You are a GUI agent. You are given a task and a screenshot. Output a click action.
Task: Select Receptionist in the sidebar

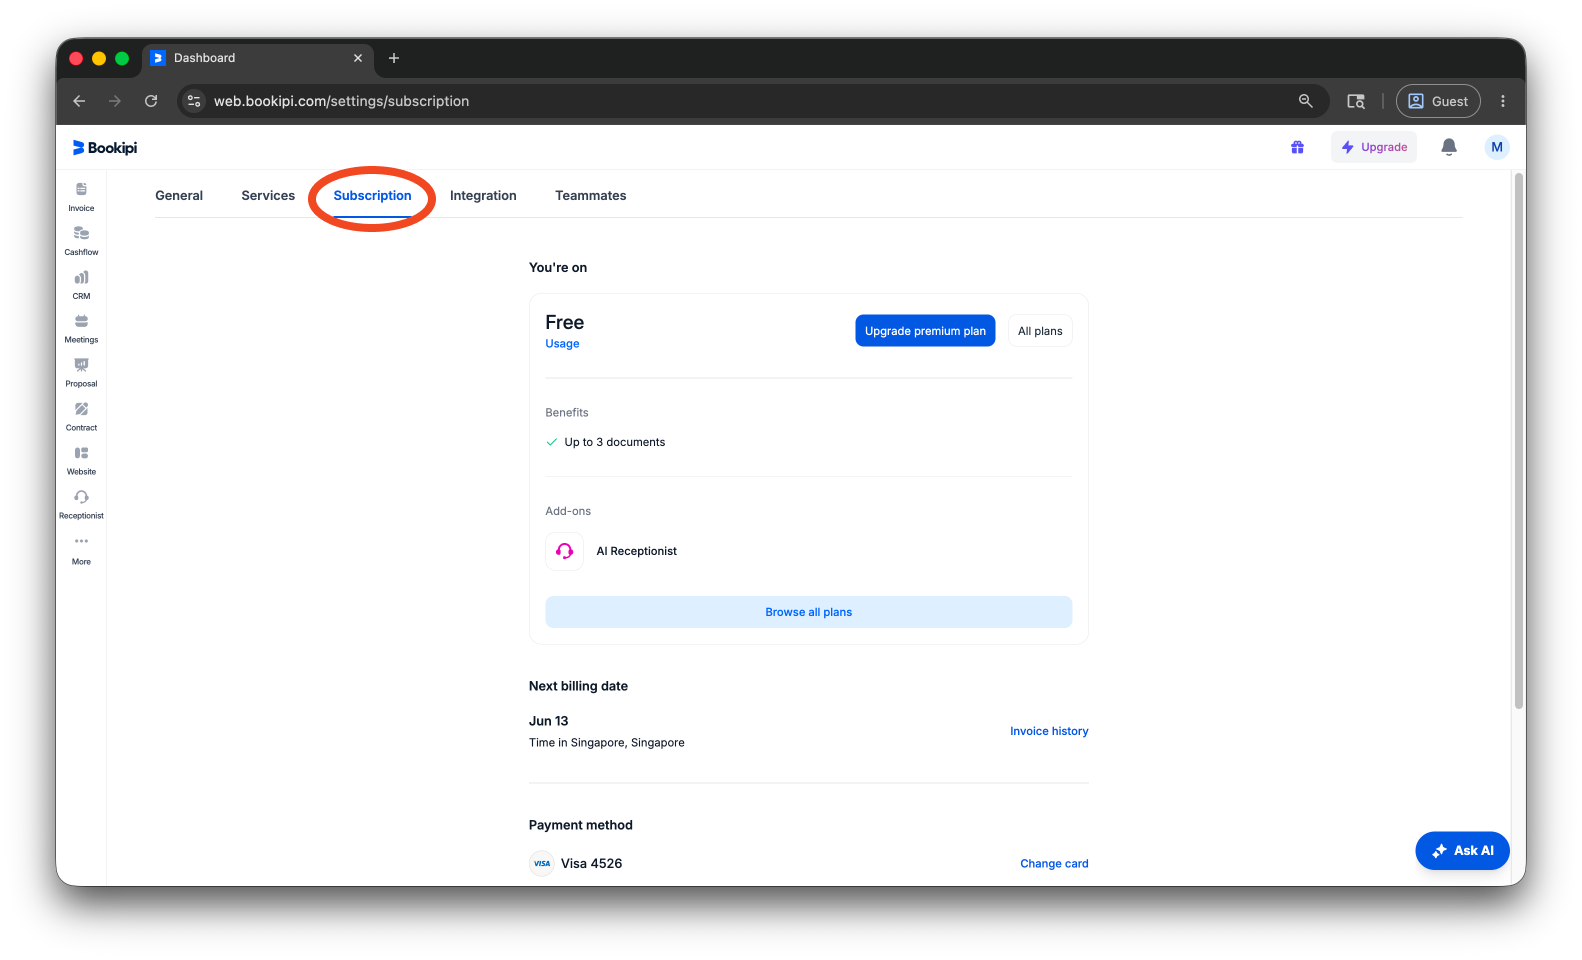[81, 505]
